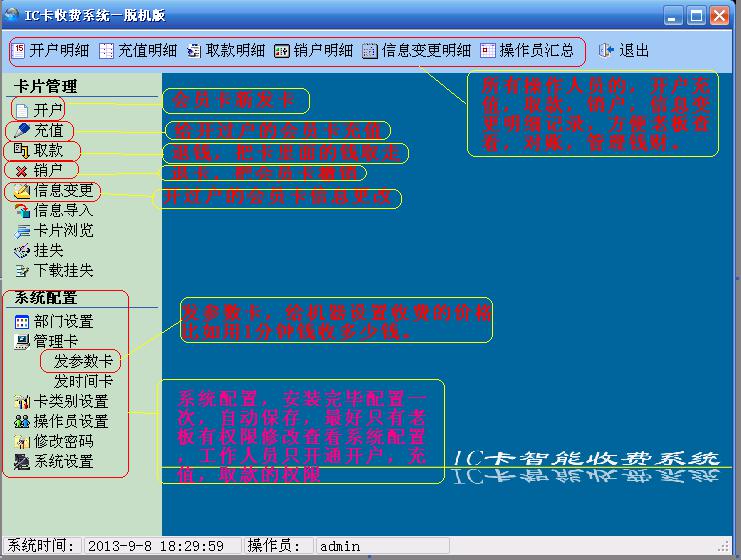Screen dimensions: 741x560
Task: Click the 信息变更 edit icon
Action: click(21, 191)
